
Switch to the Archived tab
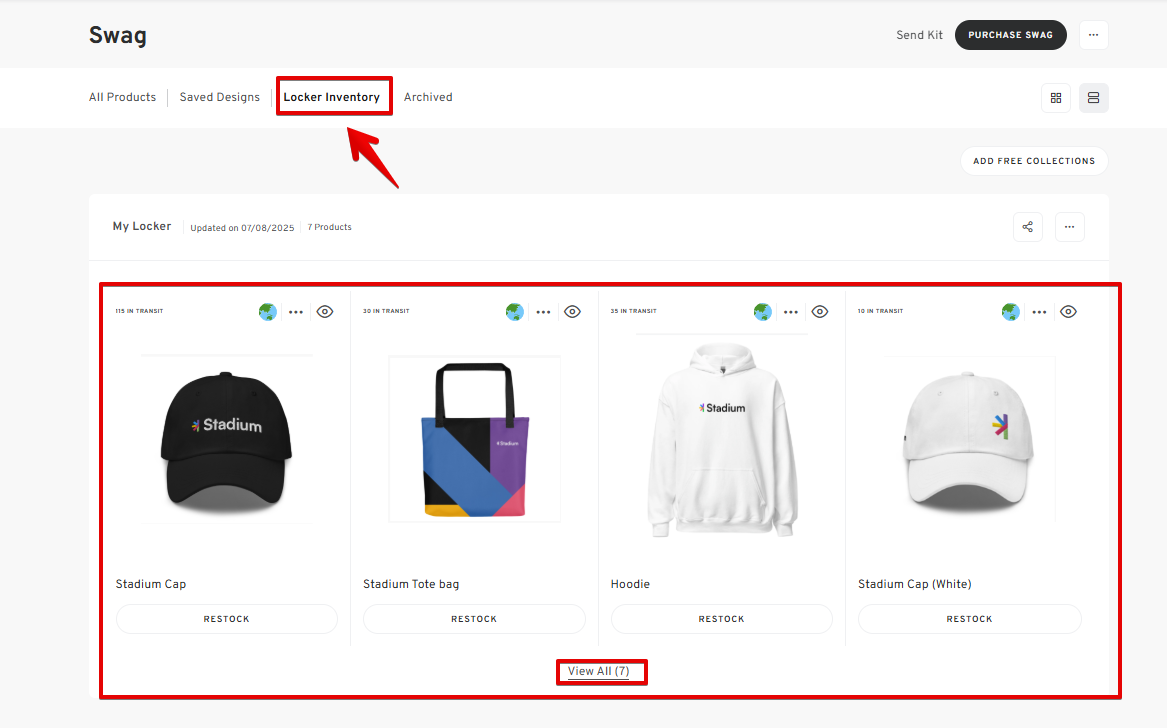tap(428, 97)
